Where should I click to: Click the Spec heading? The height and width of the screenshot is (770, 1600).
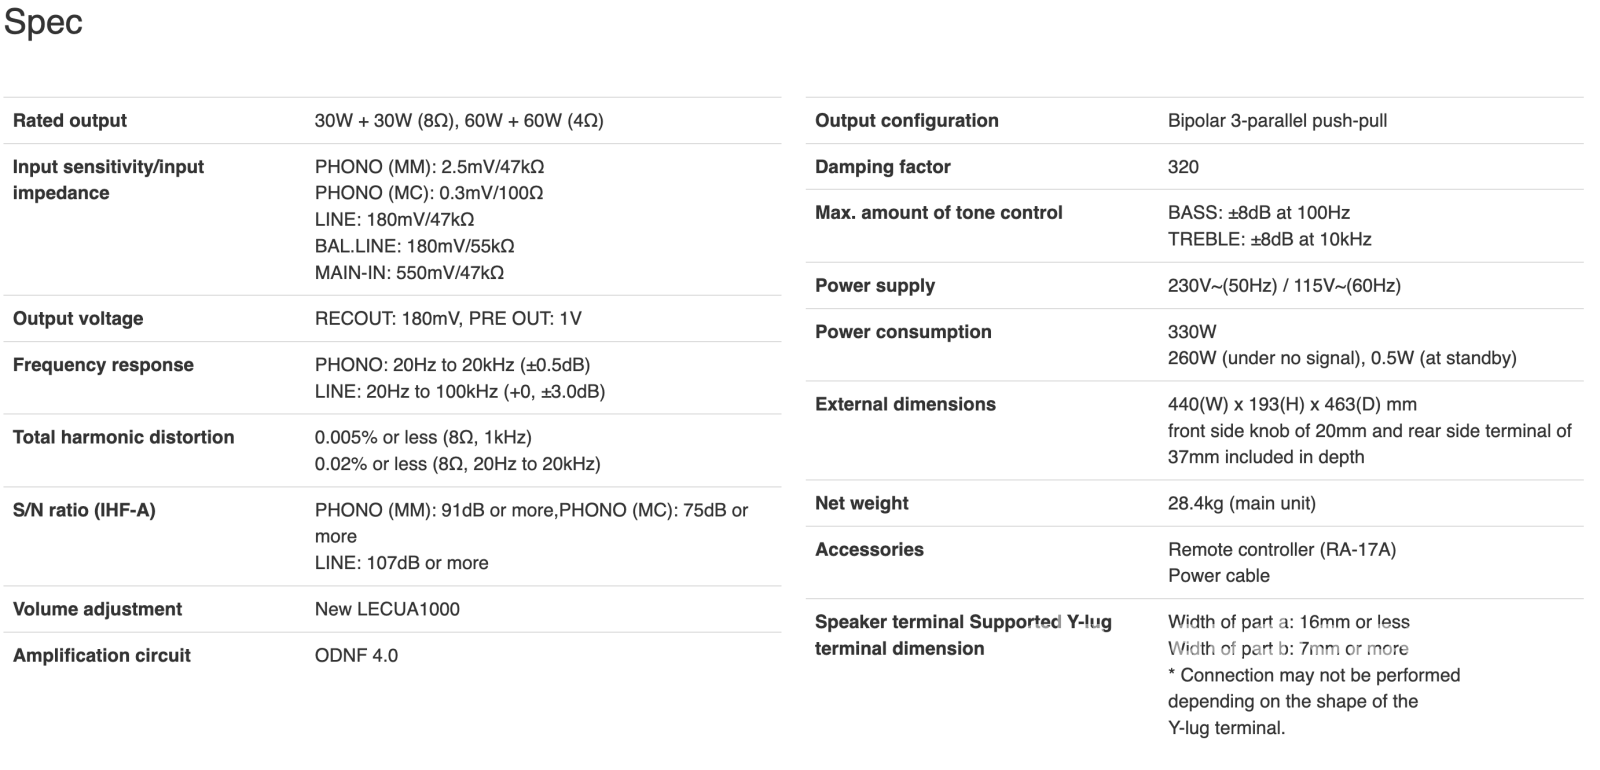tap(43, 22)
